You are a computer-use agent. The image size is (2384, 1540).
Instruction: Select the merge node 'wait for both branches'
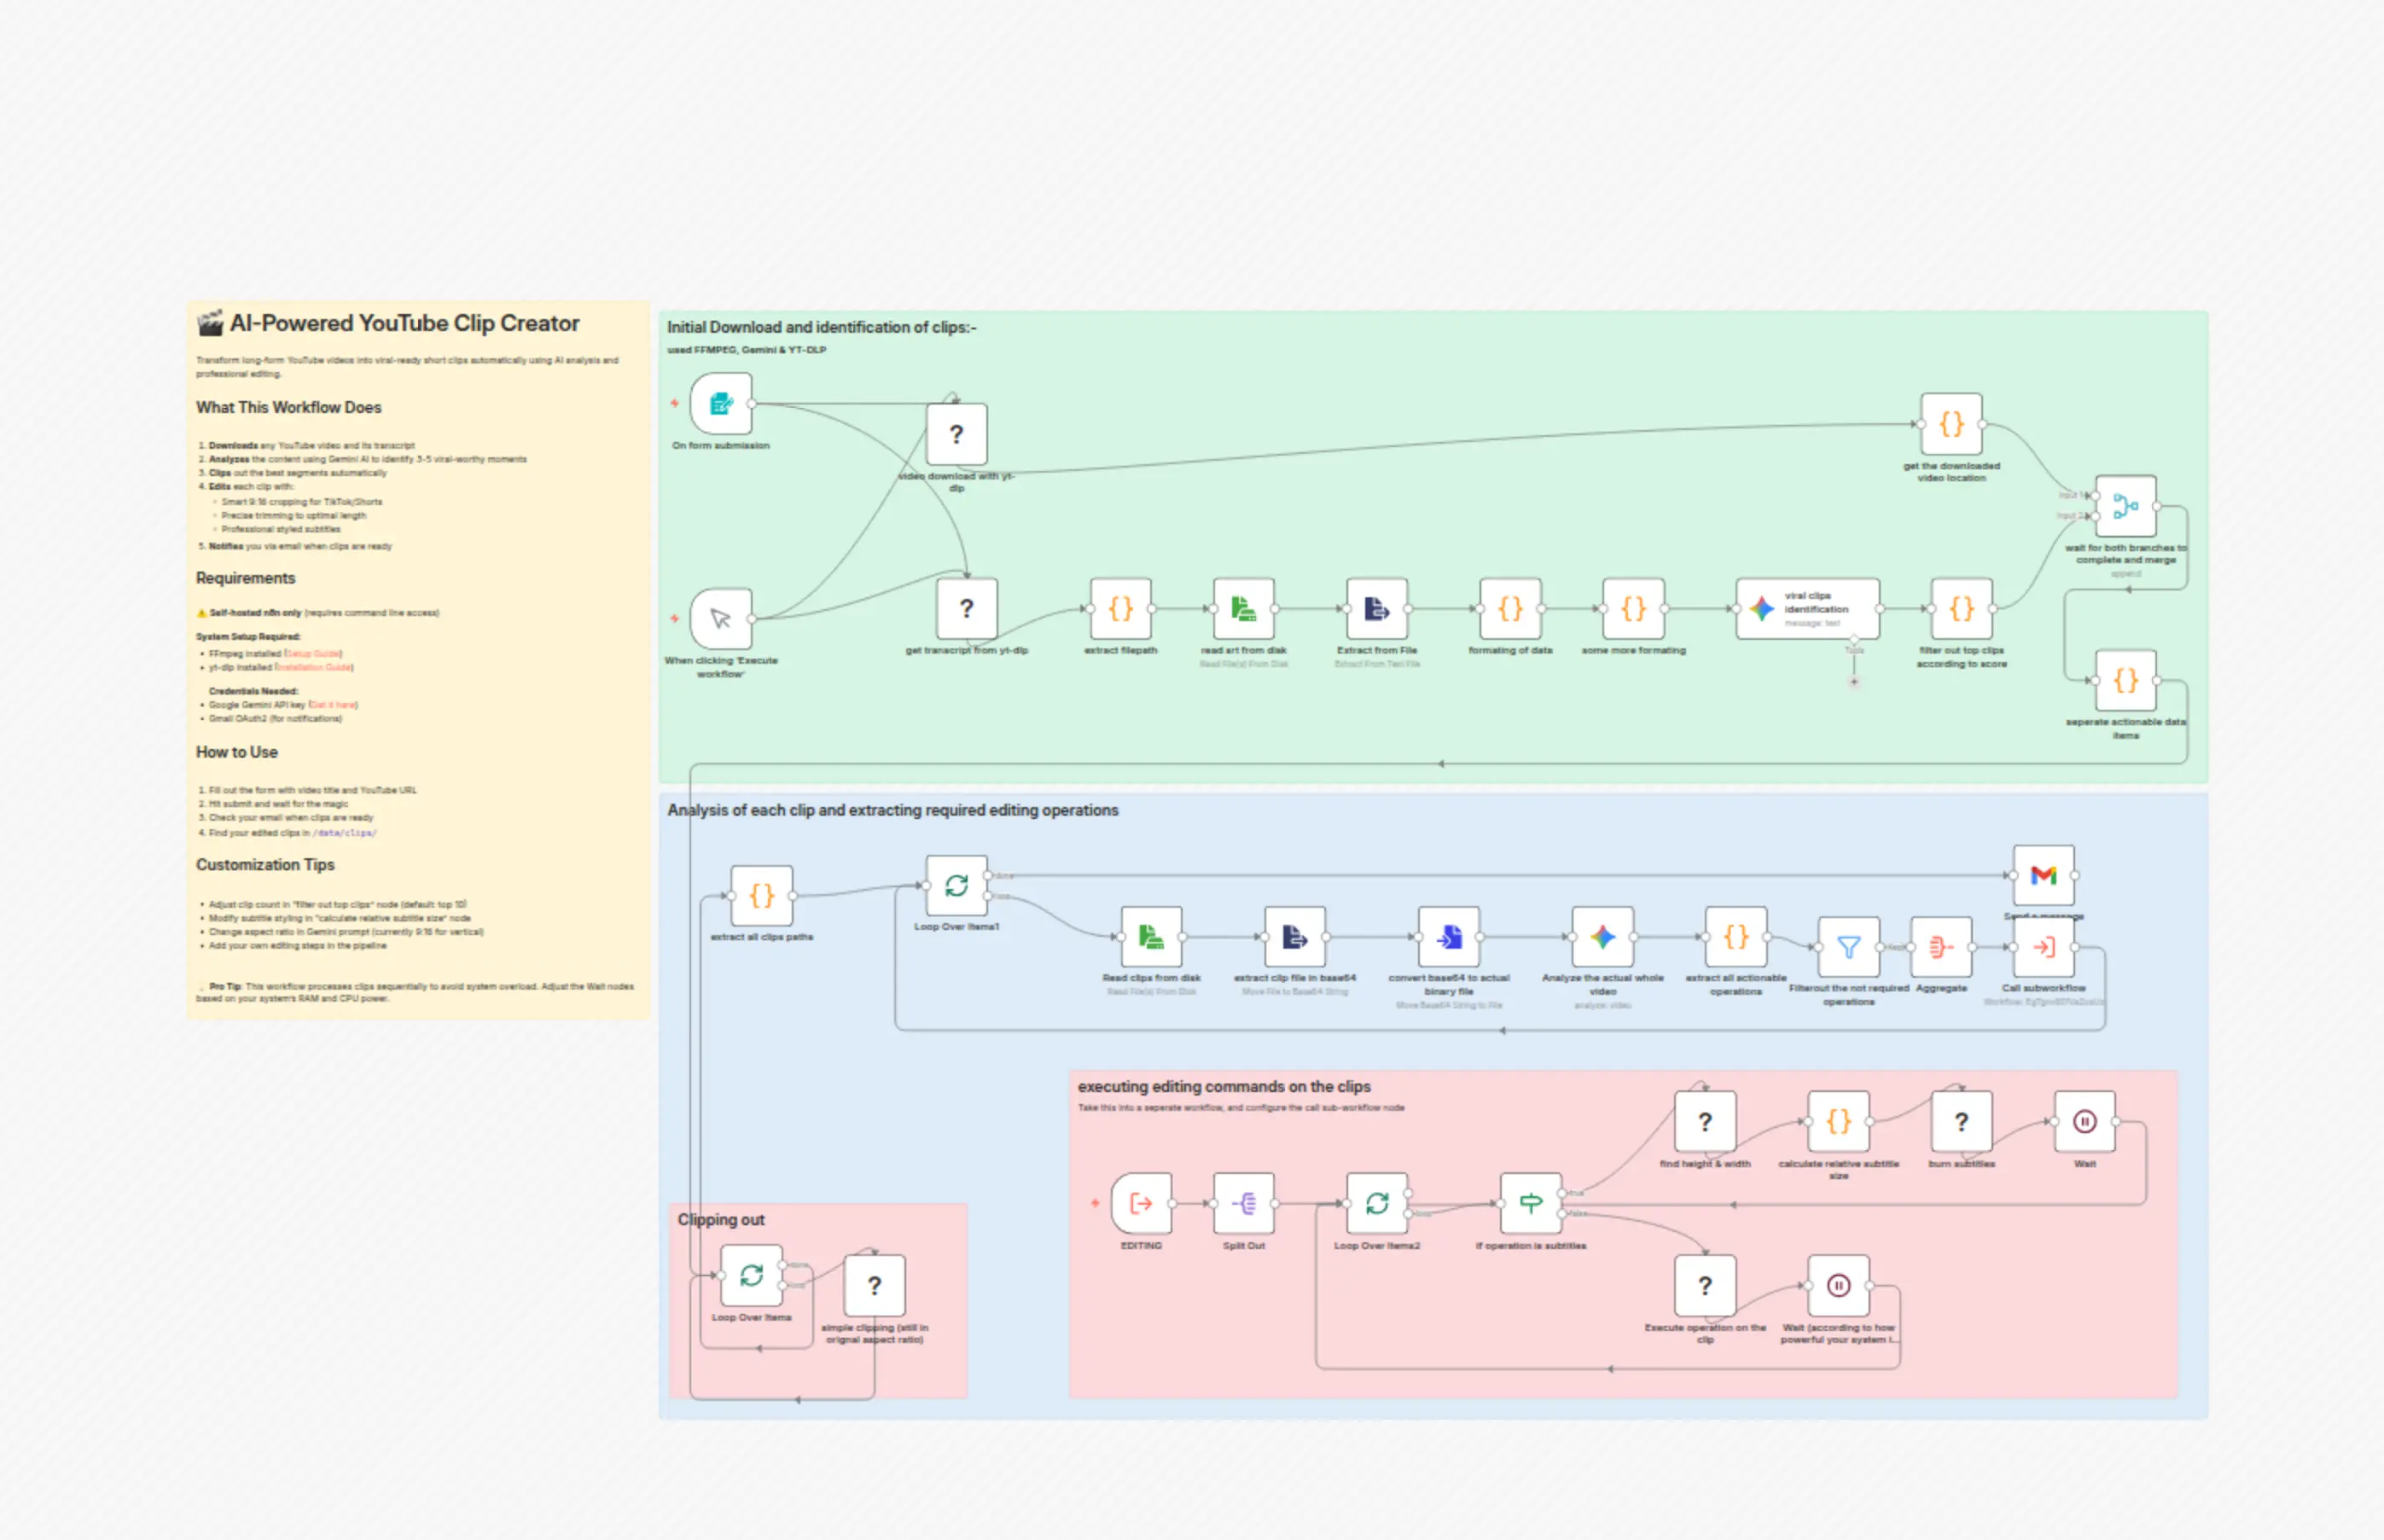tap(2125, 506)
